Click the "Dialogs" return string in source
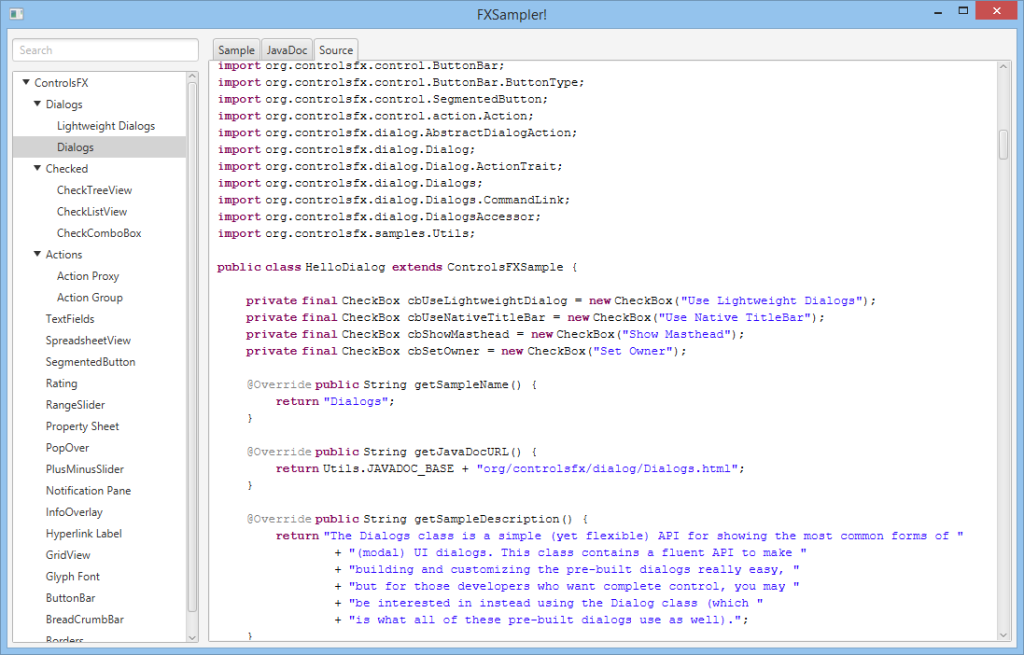The height and width of the screenshot is (655, 1024). pos(356,402)
